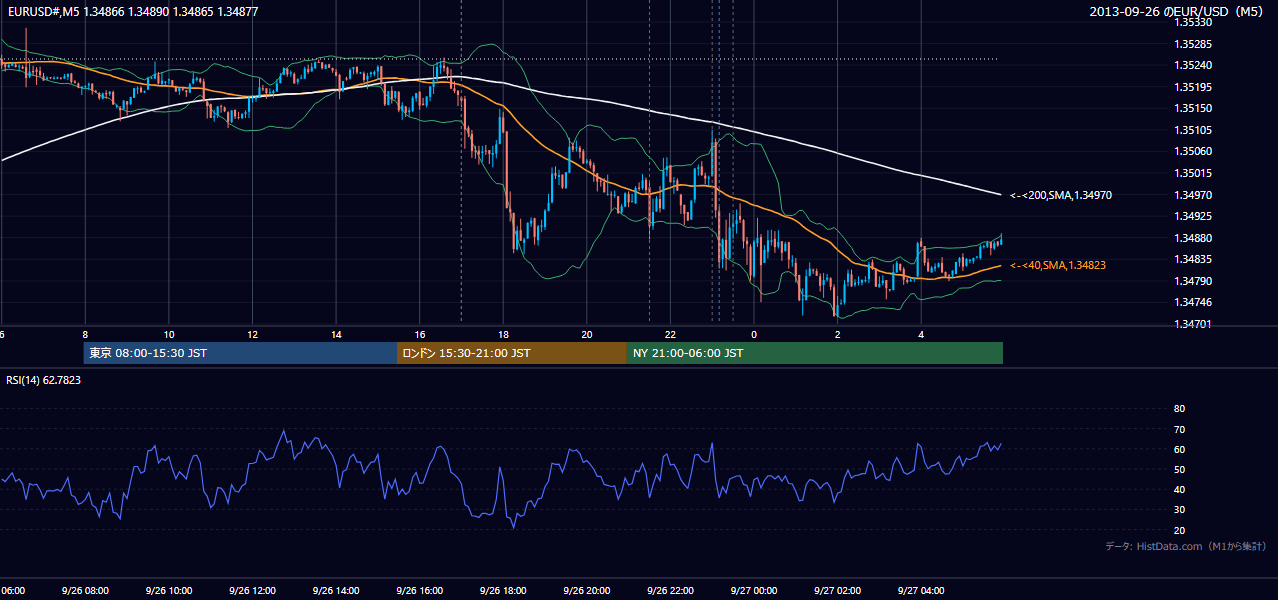Viewport: 1278px width, 600px height.
Task: Click price axis label 1.35060
Action: (x=1193, y=151)
